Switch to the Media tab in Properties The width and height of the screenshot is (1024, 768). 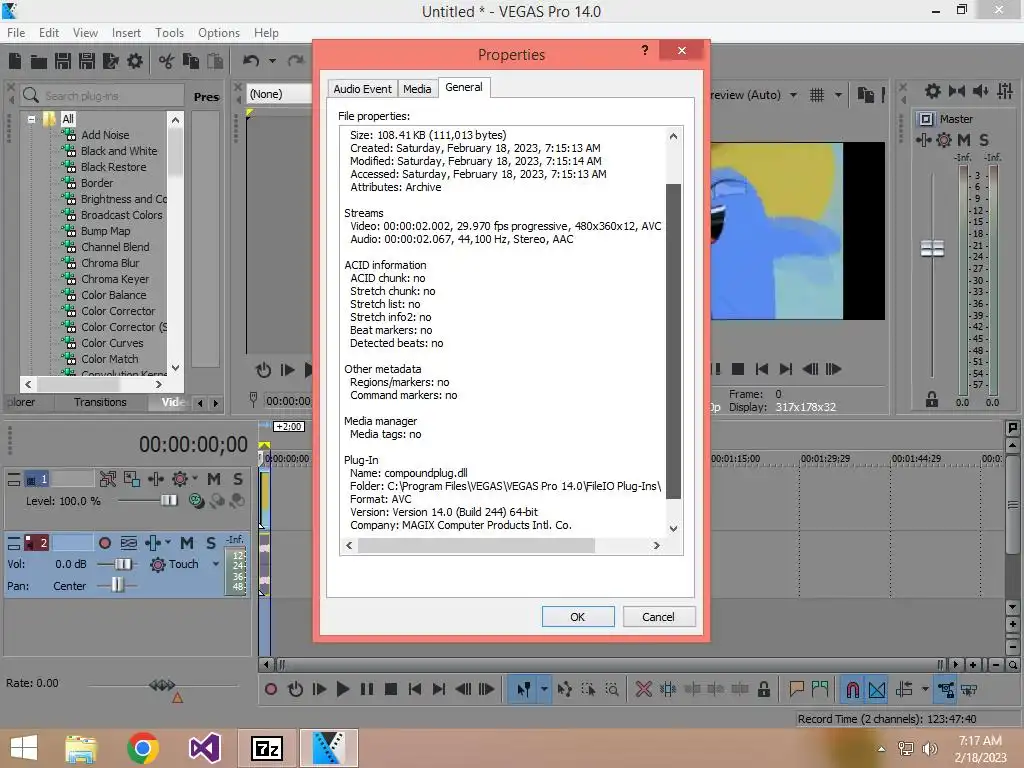tap(417, 89)
